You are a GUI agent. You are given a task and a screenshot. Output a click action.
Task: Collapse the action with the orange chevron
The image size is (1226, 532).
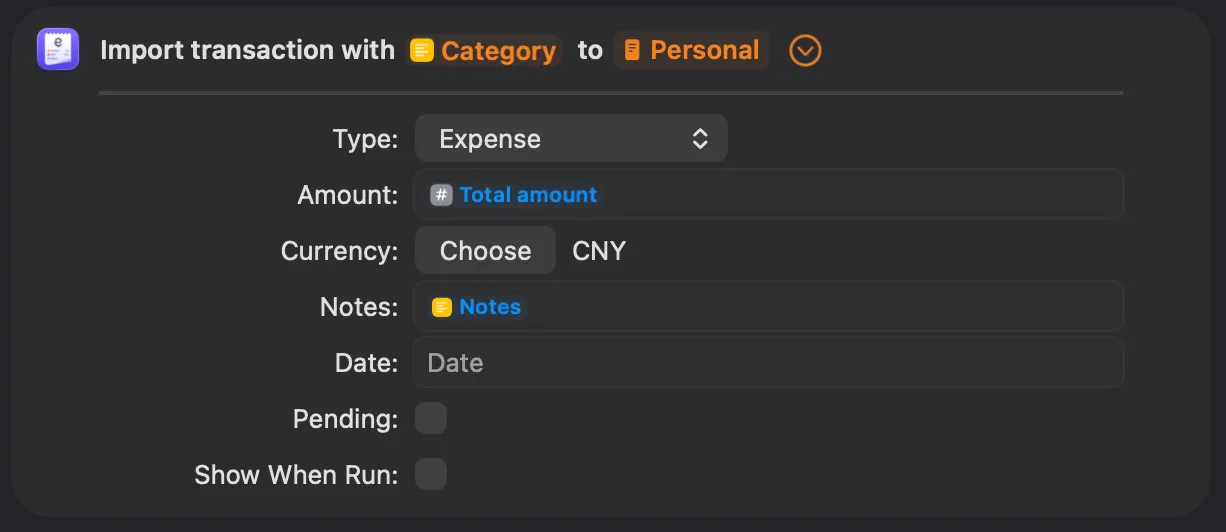tap(805, 50)
